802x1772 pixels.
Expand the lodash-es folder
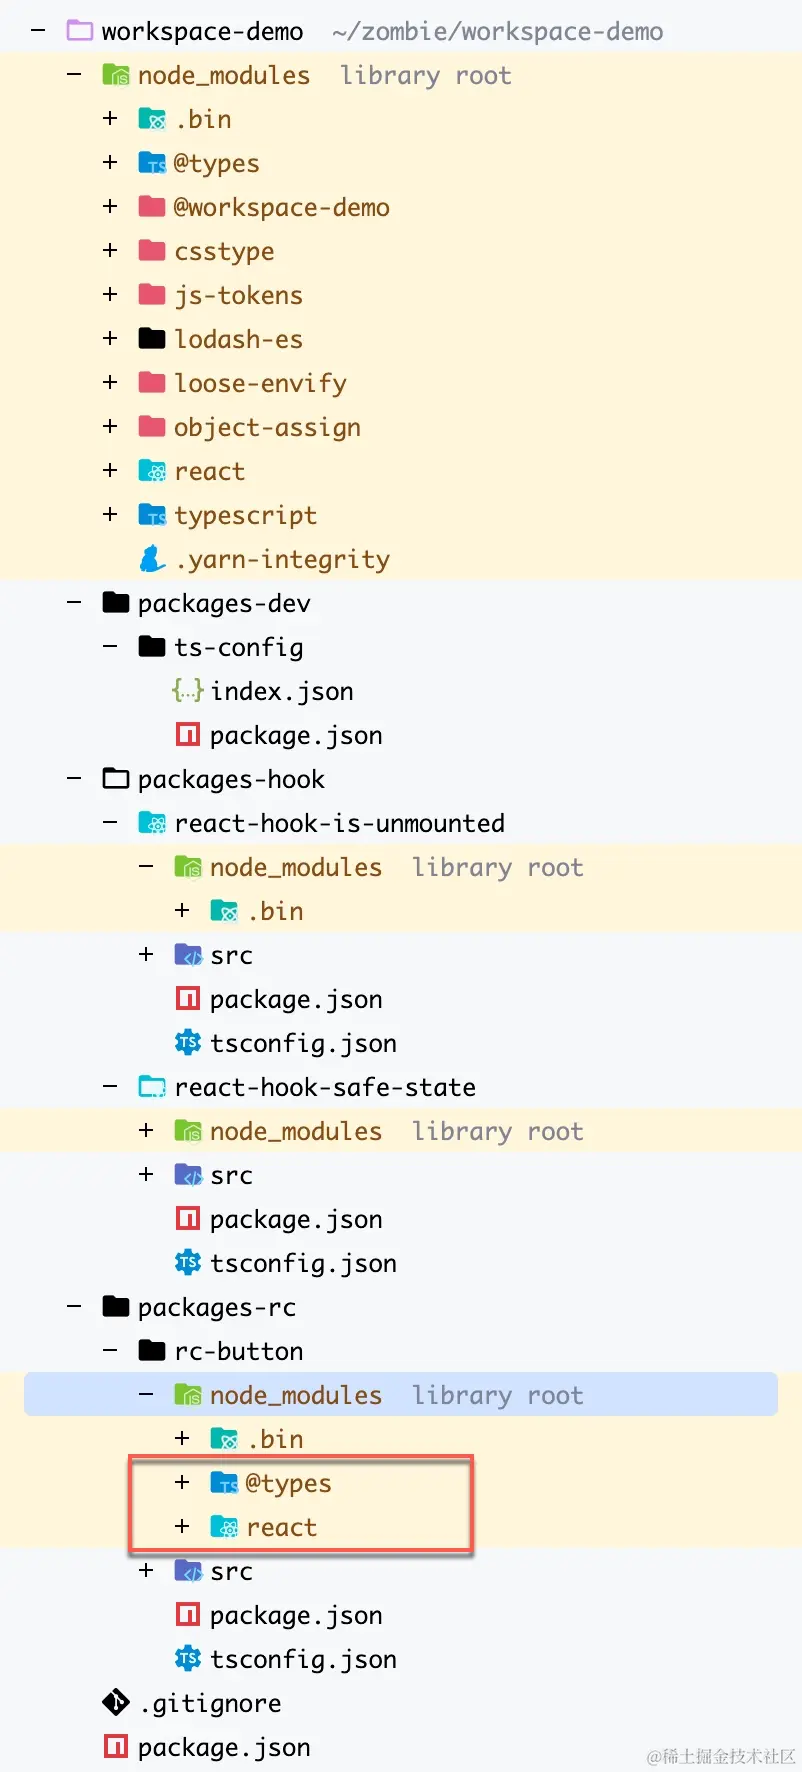coord(110,338)
